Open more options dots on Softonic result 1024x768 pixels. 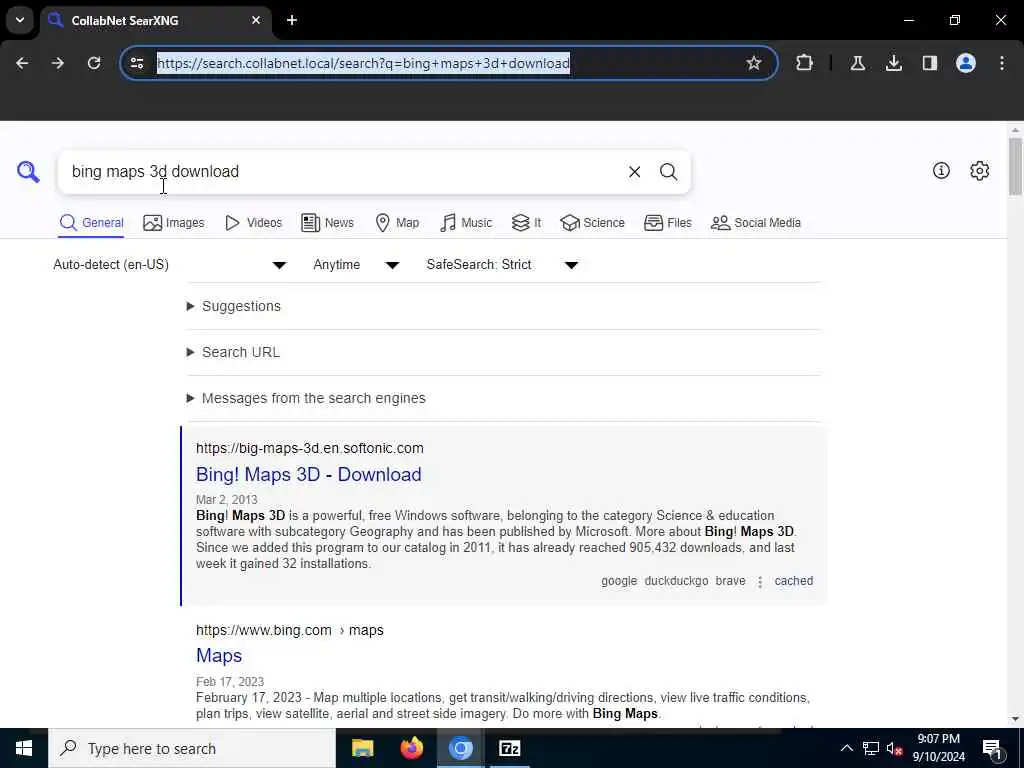point(760,581)
